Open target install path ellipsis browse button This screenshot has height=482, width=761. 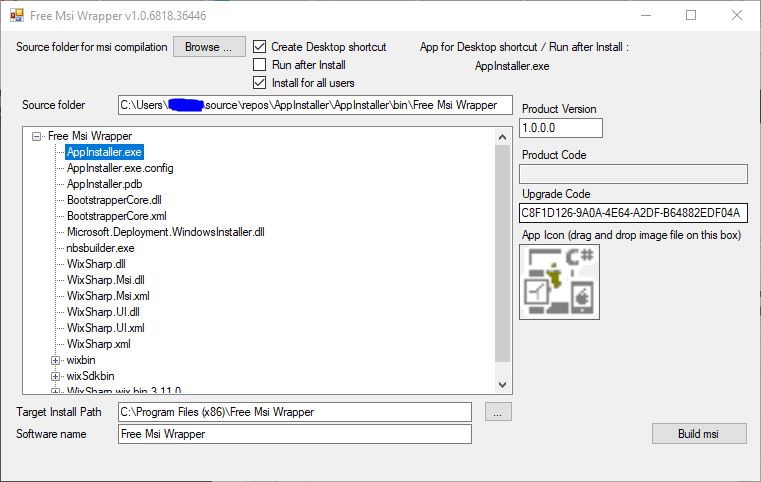pos(499,412)
